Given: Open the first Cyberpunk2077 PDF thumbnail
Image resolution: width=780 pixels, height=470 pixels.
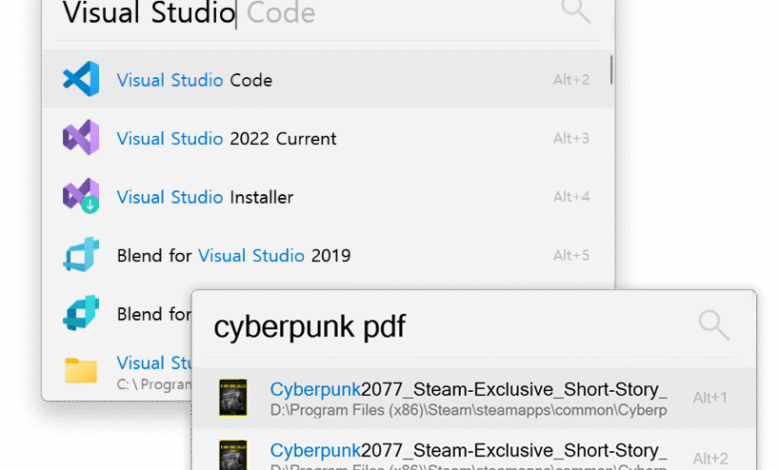Looking at the screenshot, I should tap(232, 398).
